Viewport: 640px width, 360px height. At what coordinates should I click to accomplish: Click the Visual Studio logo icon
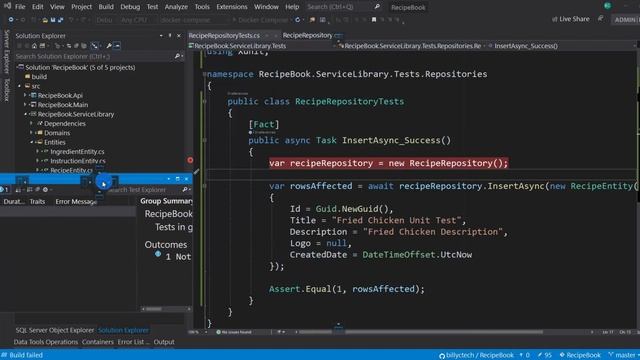point(7,6)
